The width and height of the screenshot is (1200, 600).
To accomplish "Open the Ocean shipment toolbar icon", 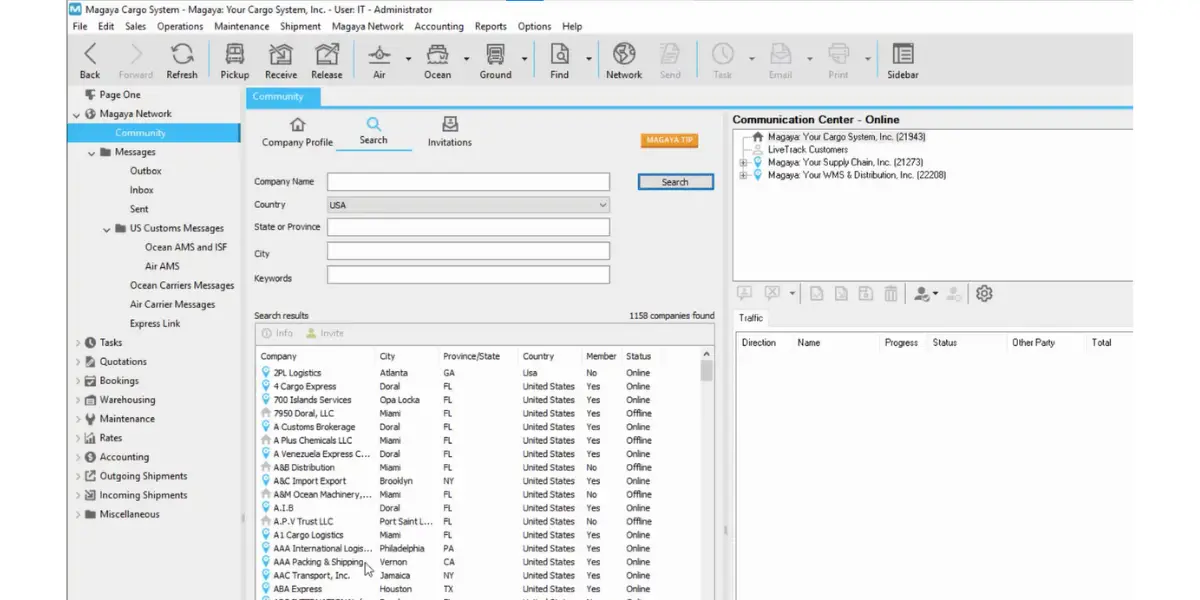I will 438,60.
